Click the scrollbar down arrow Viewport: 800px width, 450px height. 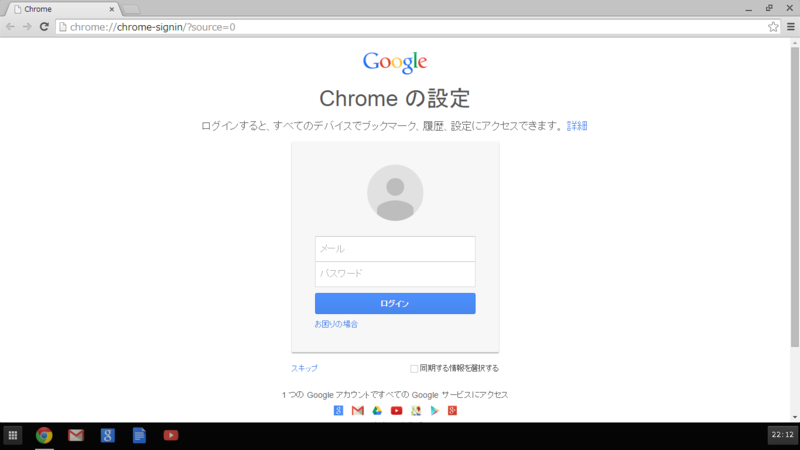(x=795, y=417)
